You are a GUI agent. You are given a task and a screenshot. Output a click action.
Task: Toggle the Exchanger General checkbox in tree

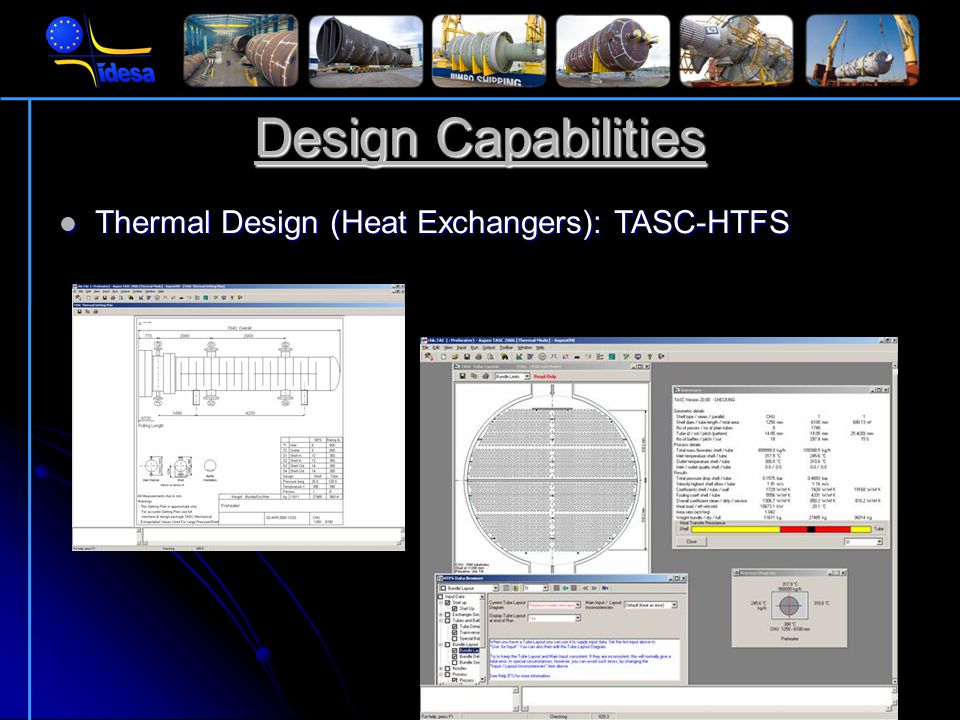pyautogui.click(x=448, y=615)
